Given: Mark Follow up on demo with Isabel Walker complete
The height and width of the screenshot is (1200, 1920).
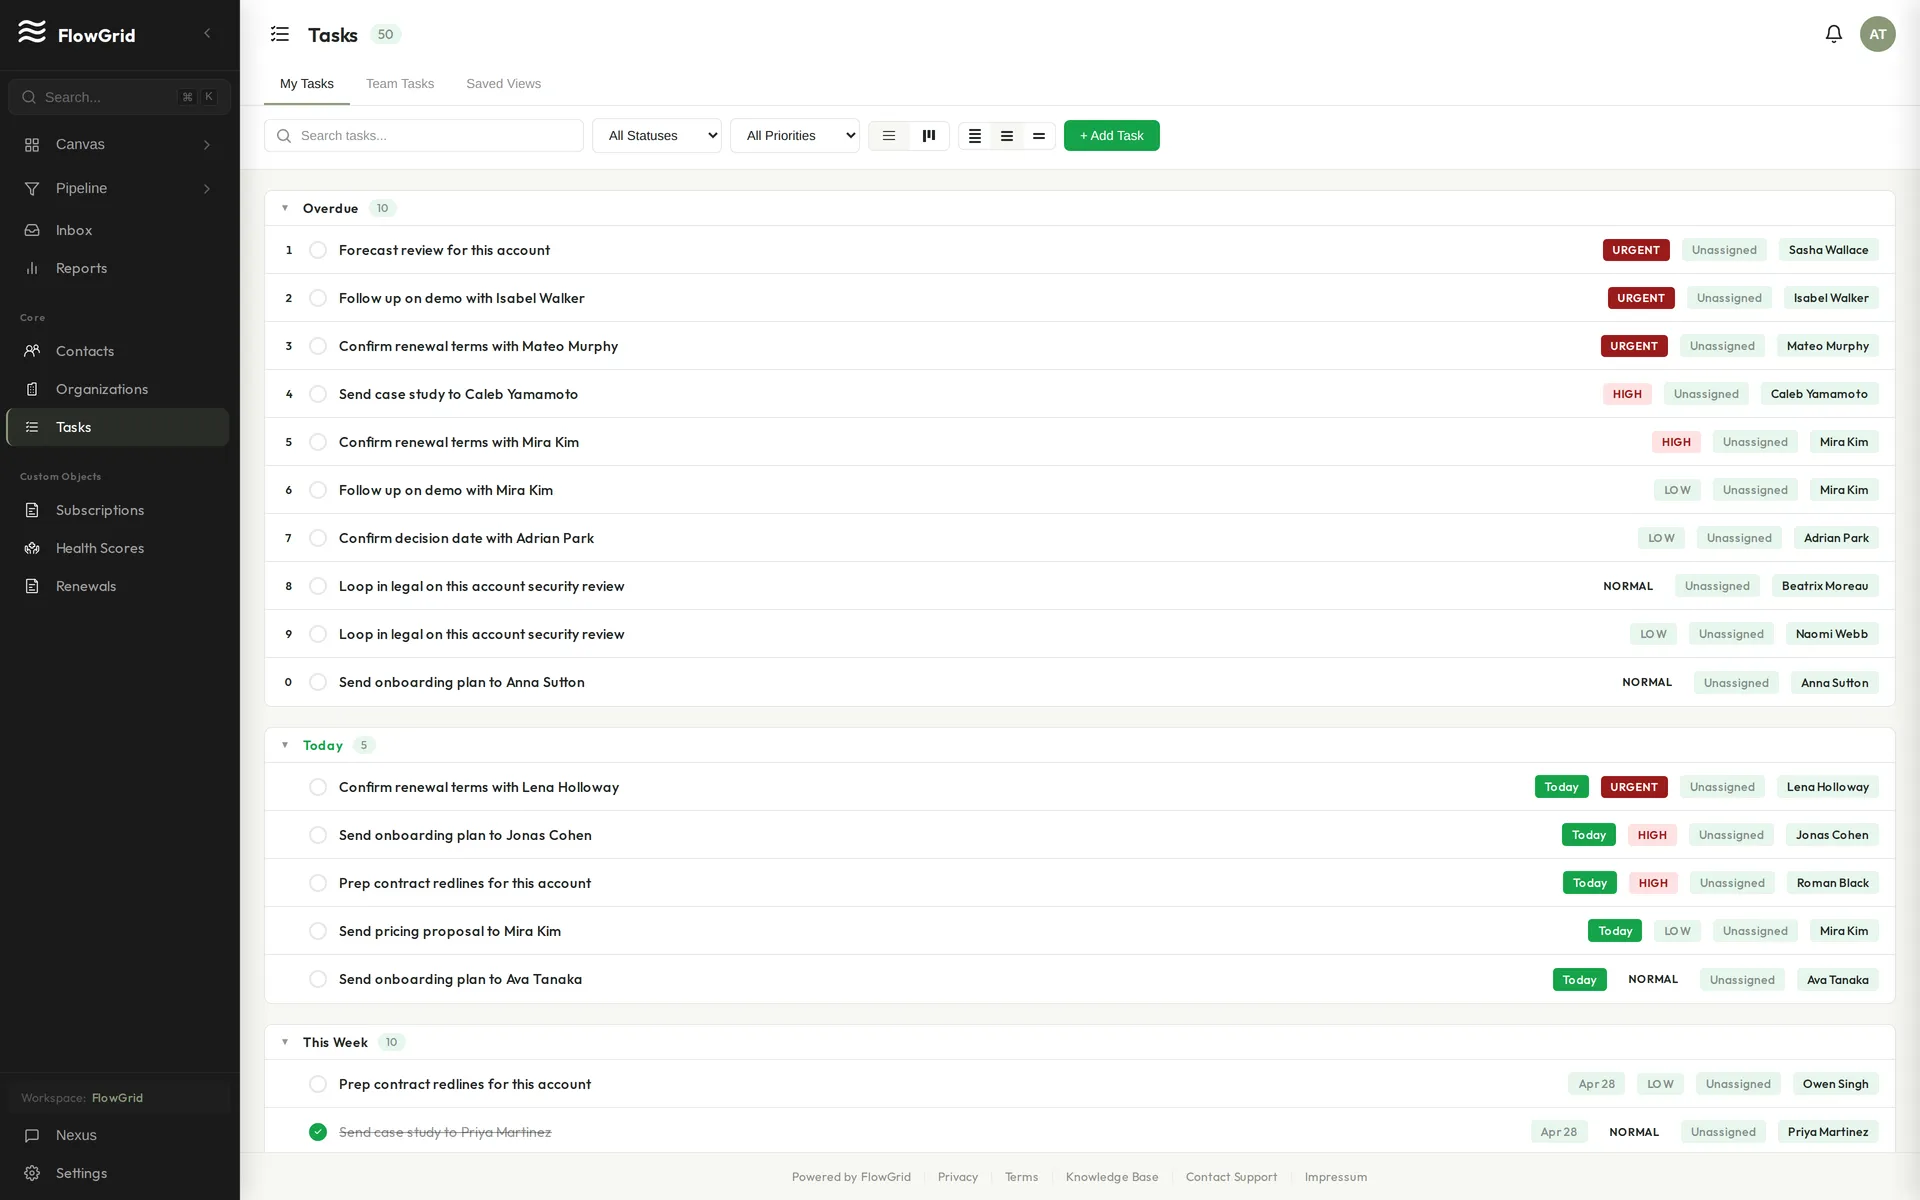Looking at the screenshot, I should [x=318, y=298].
